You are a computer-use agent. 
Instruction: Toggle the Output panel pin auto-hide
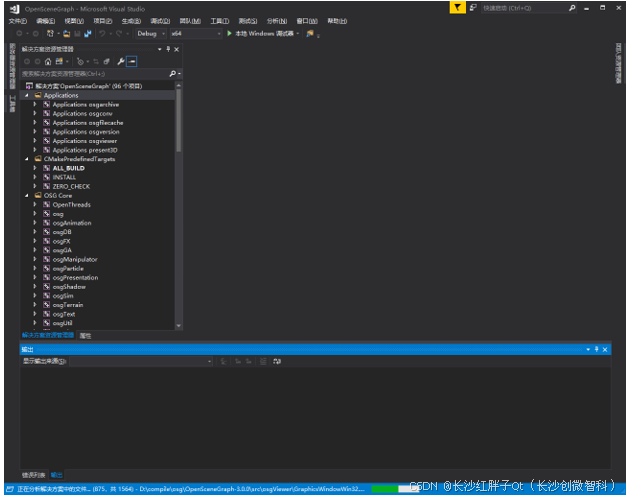pos(596,349)
